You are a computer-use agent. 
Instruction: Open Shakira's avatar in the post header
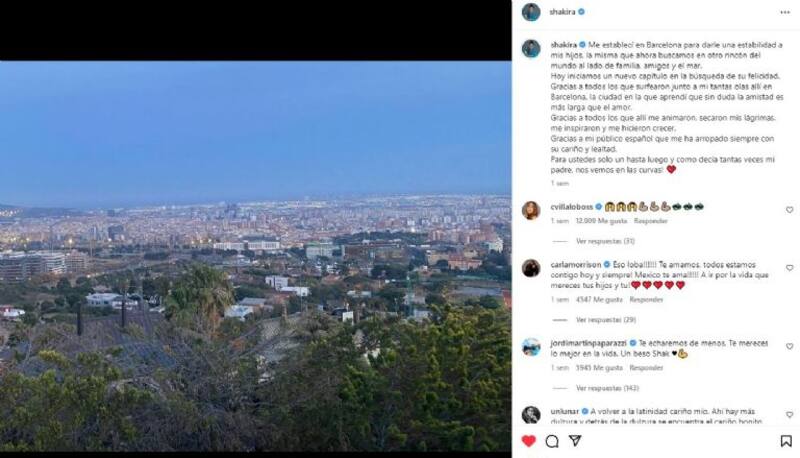click(x=531, y=12)
